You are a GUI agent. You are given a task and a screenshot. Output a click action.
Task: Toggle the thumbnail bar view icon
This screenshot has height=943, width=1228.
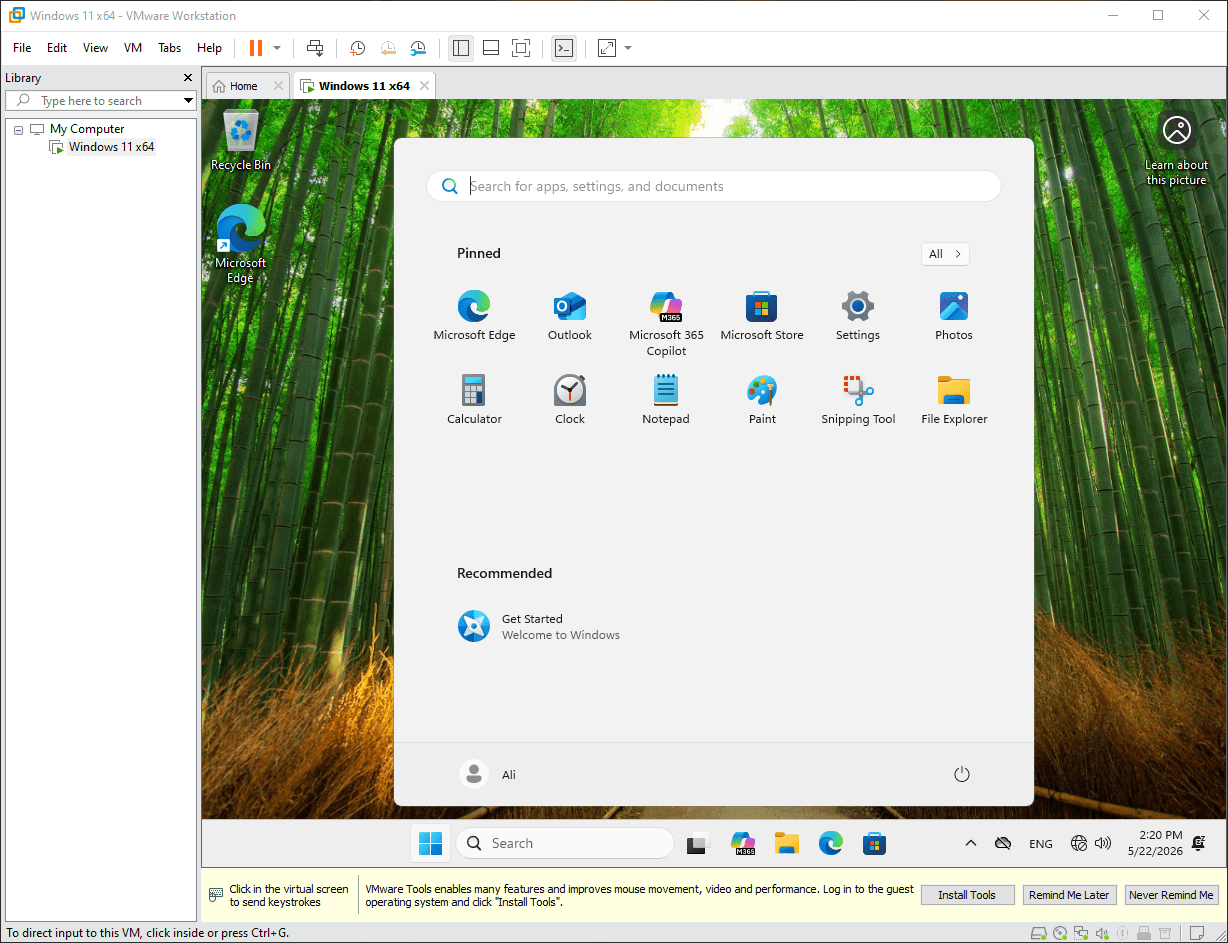pyautogui.click(x=491, y=48)
